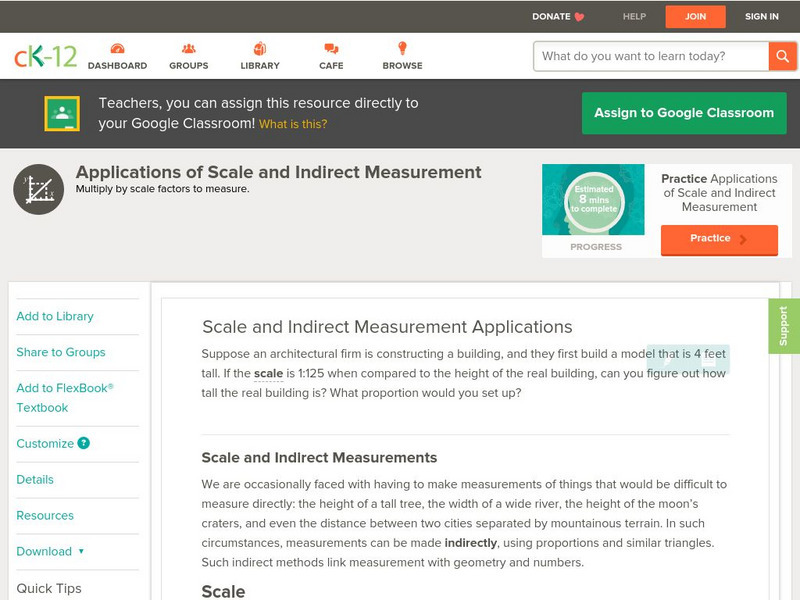
Task: Open the Library icon in navigation
Action: coord(260,49)
